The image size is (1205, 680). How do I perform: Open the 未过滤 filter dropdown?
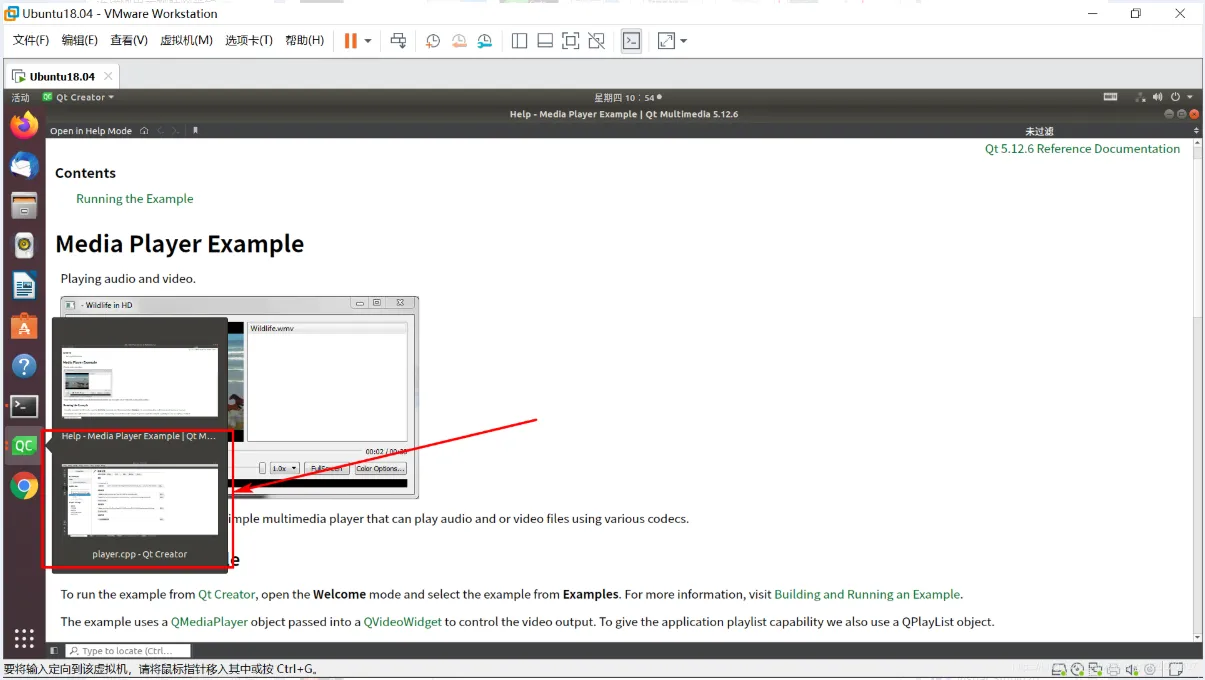(1039, 131)
